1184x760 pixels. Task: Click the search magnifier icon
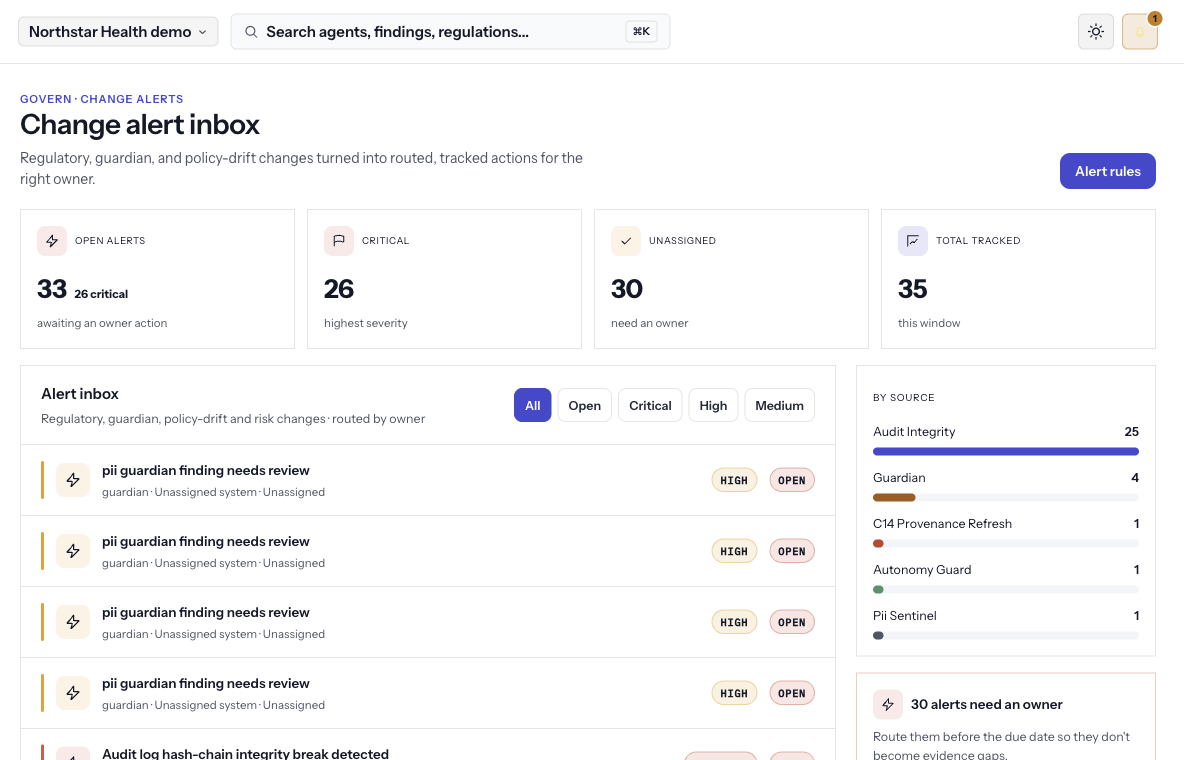(x=251, y=32)
